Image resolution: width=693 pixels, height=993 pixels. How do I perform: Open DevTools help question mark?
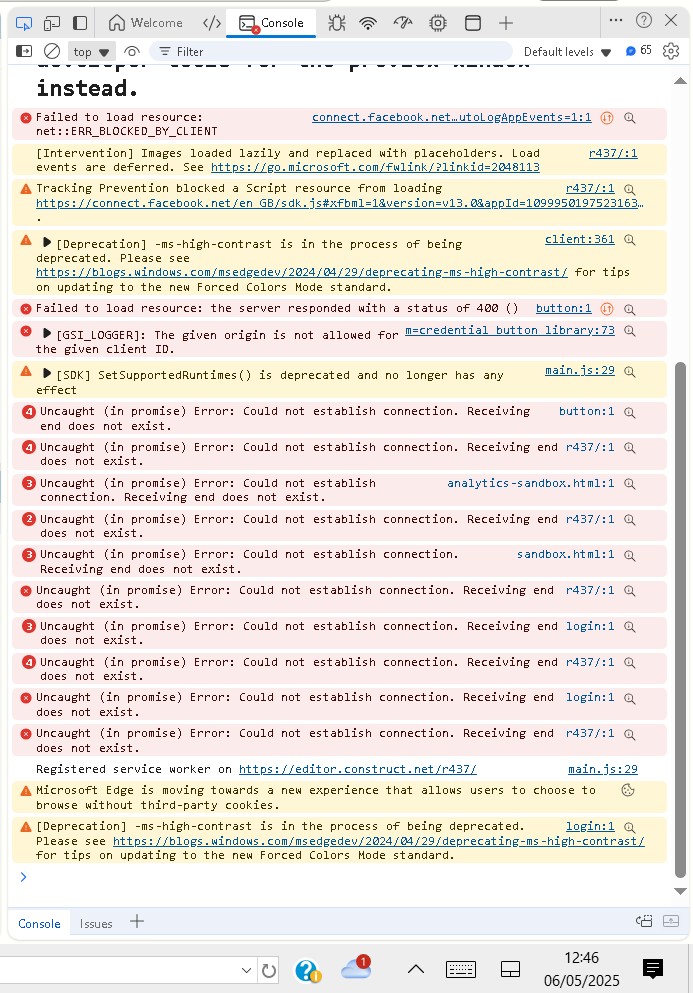tap(644, 20)
